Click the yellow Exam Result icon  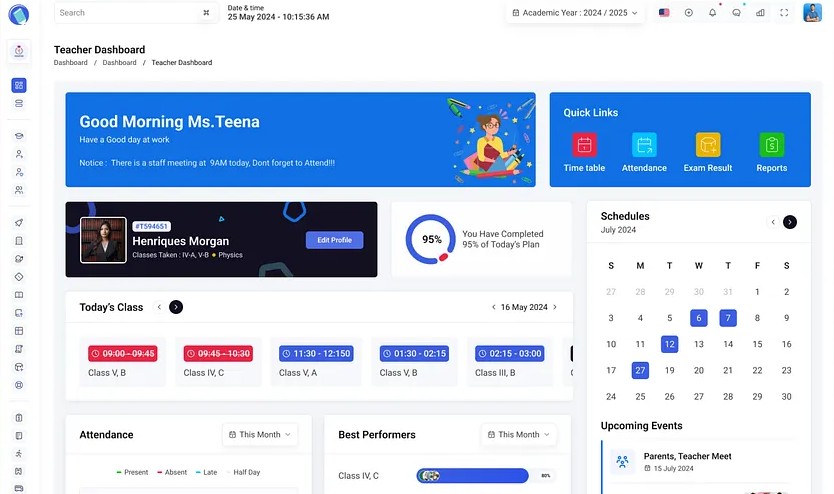click(708, 145)
